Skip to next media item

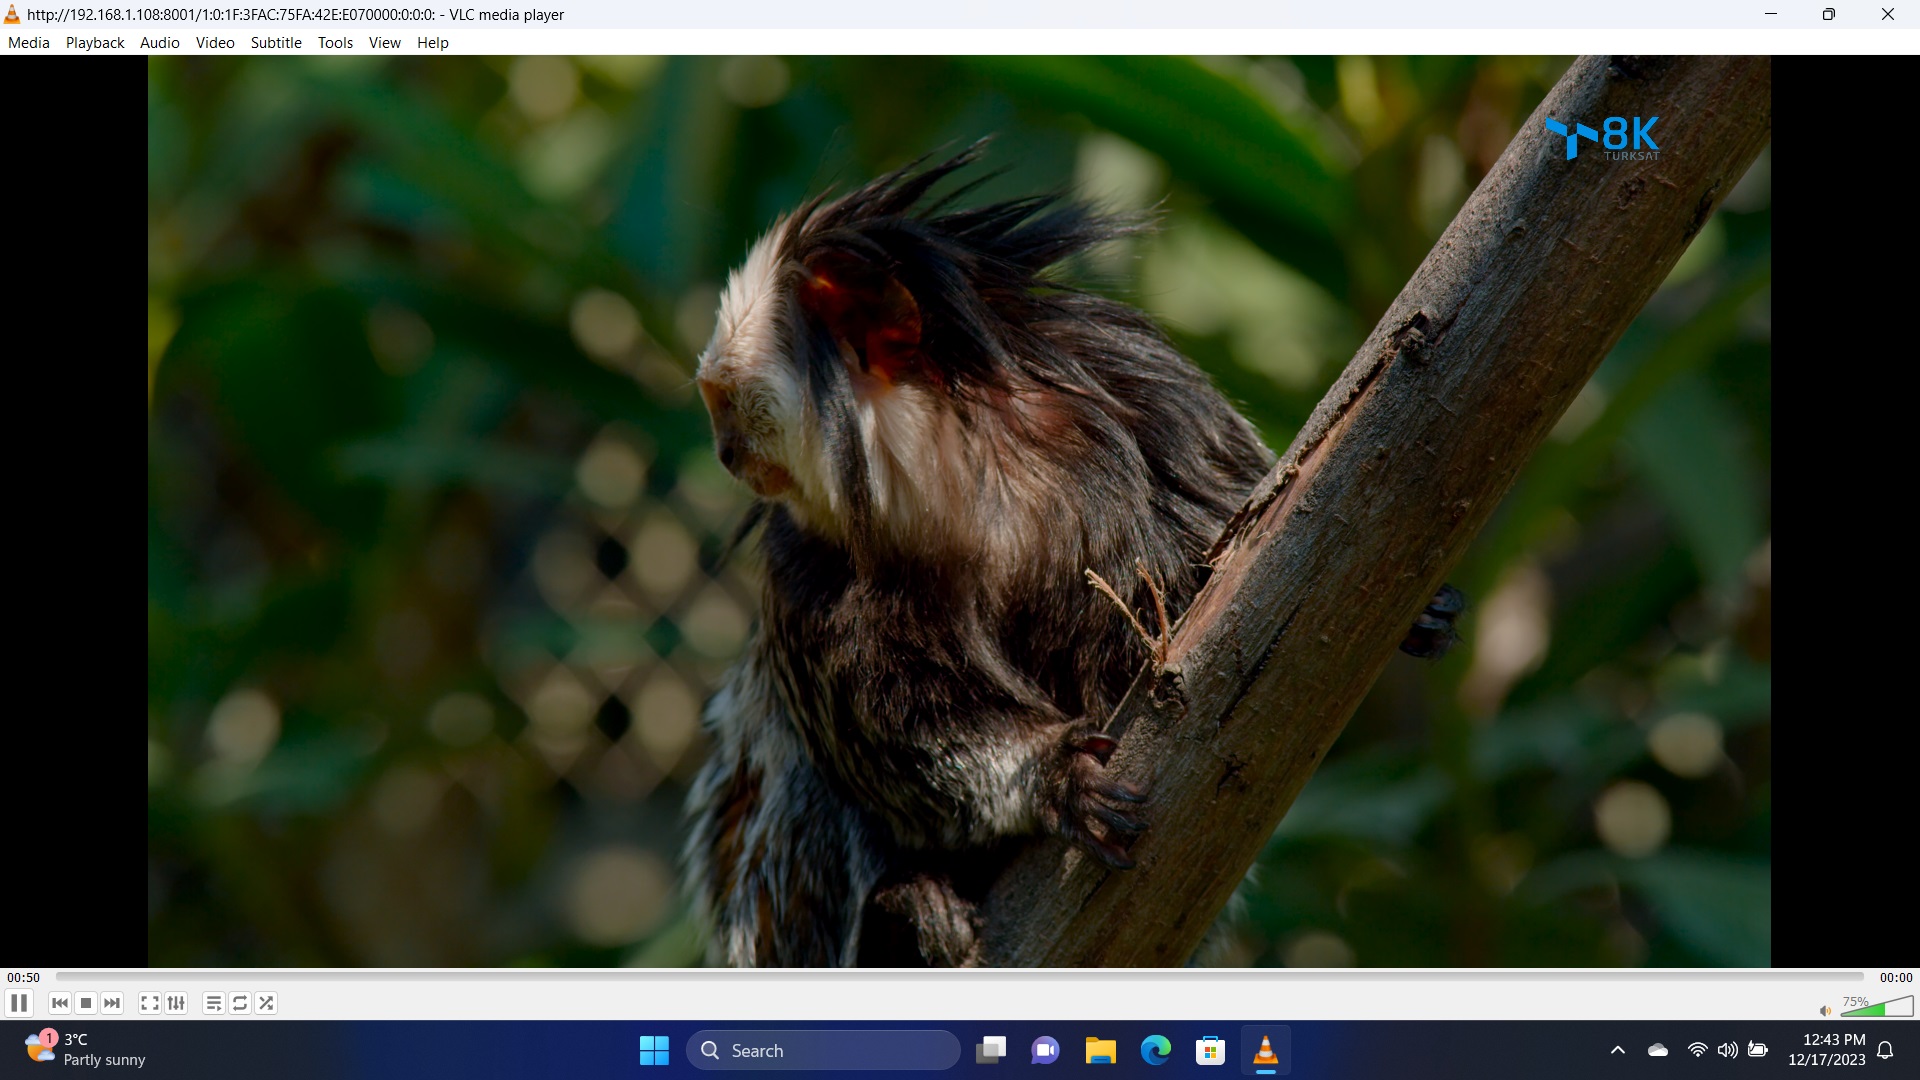tap(112, 1003)
